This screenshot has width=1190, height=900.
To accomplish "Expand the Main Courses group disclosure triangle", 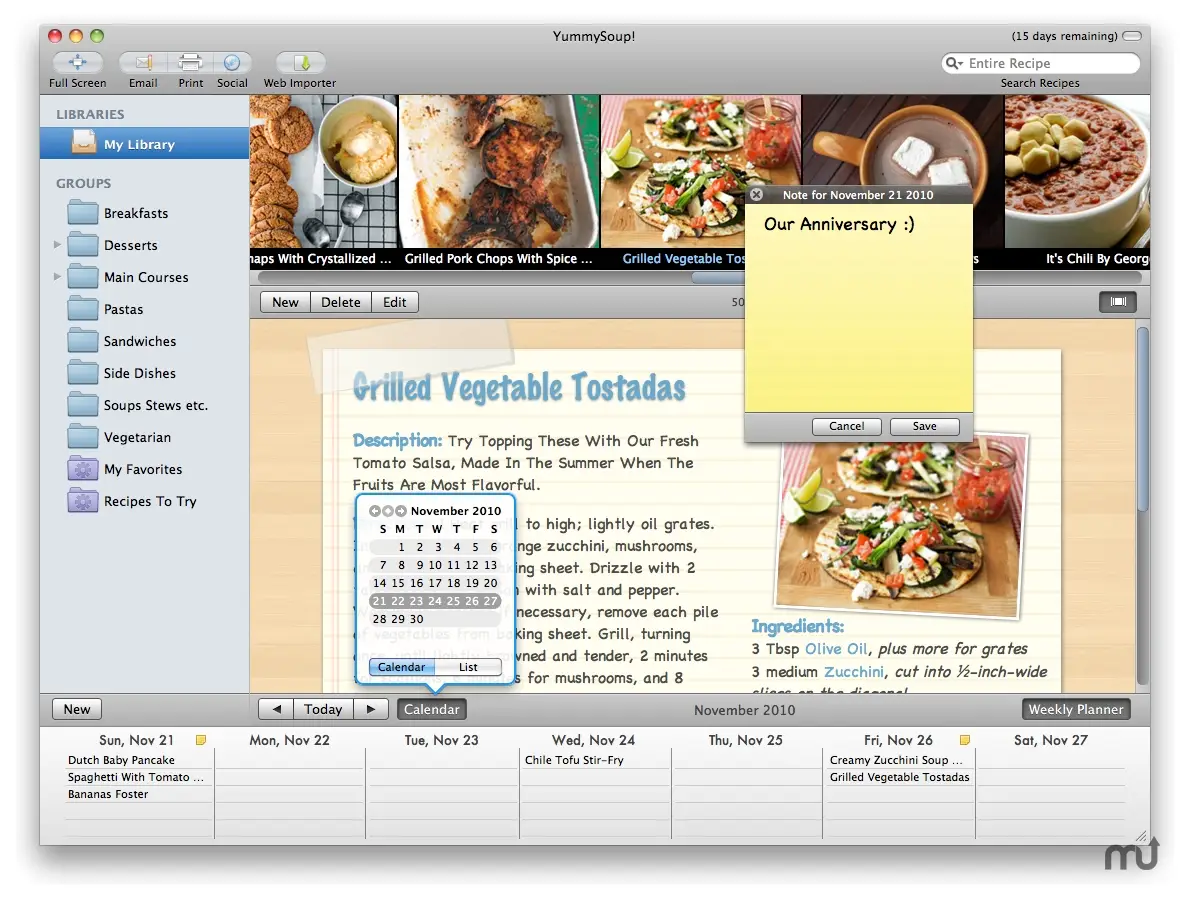I will click(x=57, y=276).
